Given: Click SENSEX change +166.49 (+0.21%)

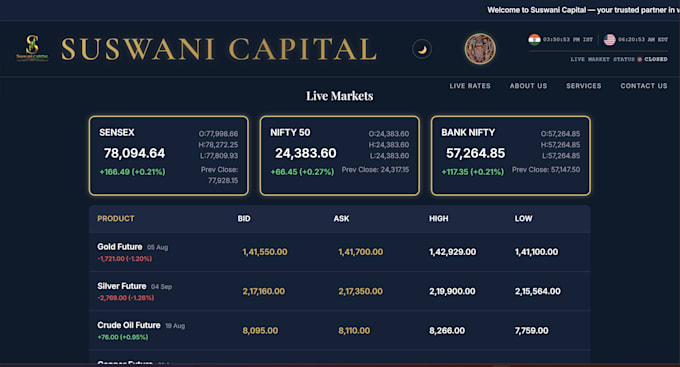Looking at the screenshot, I should click(x=132, y=172).
